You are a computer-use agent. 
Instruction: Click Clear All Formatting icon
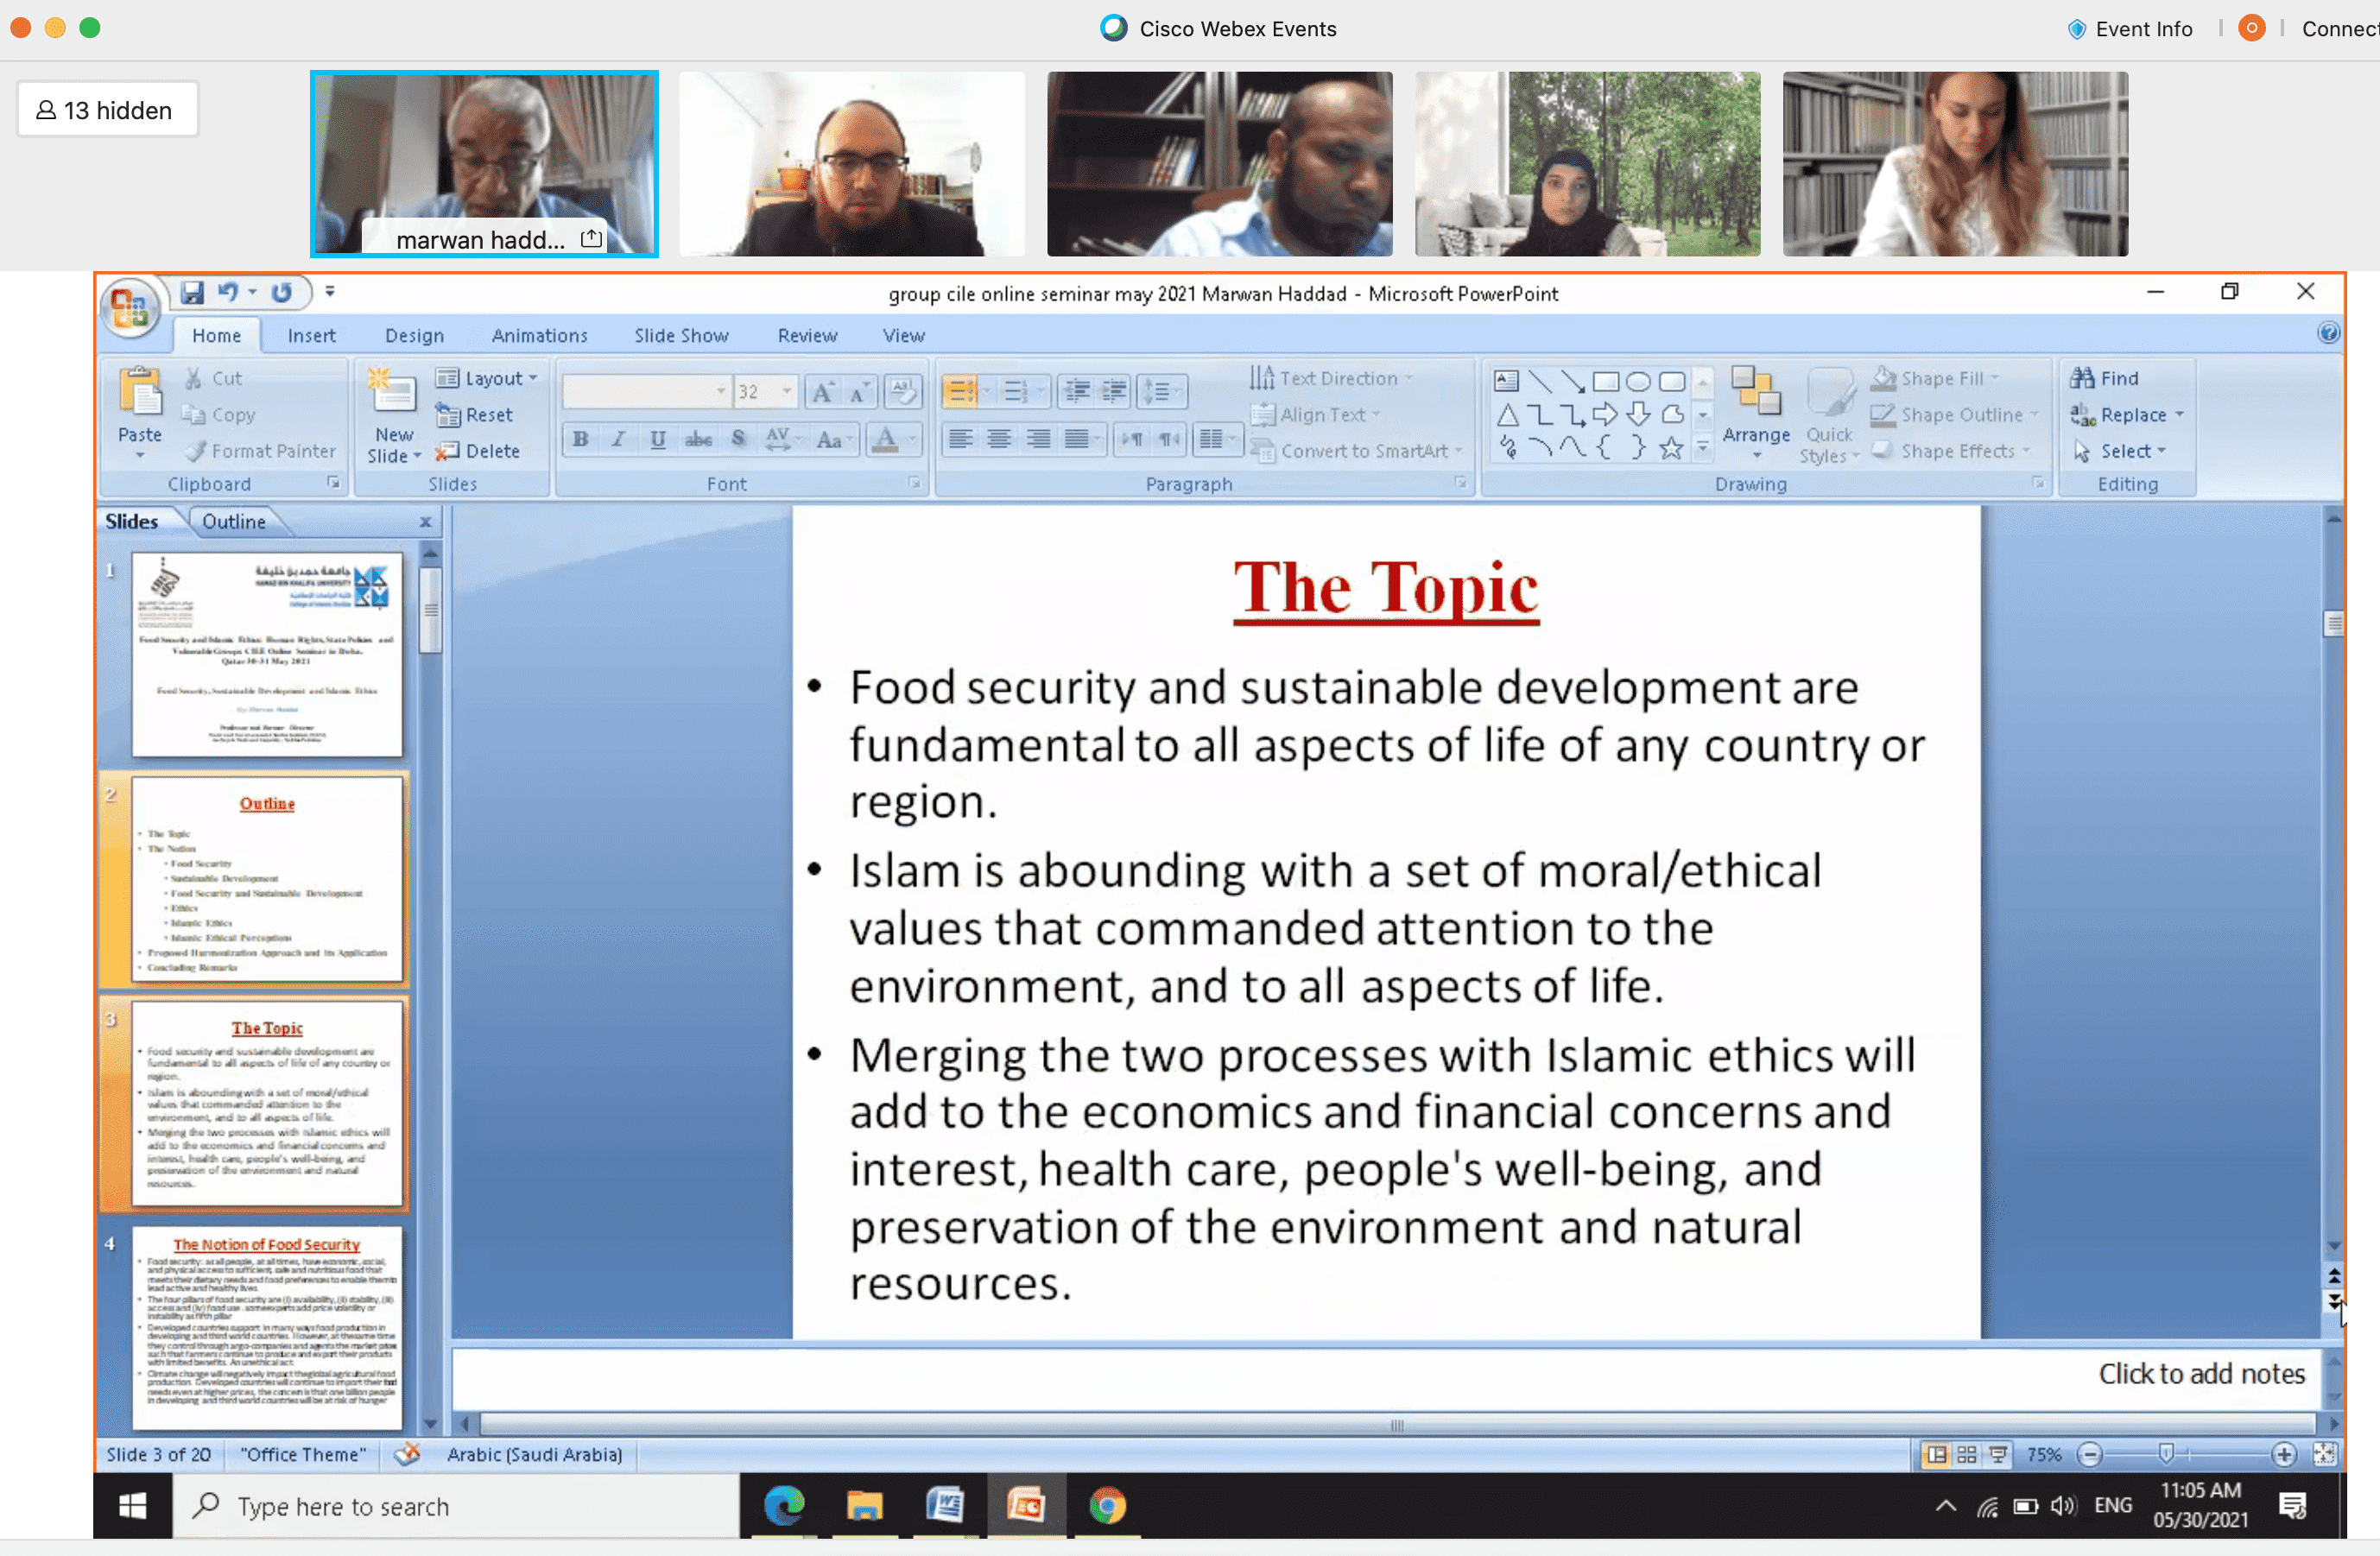903,391
